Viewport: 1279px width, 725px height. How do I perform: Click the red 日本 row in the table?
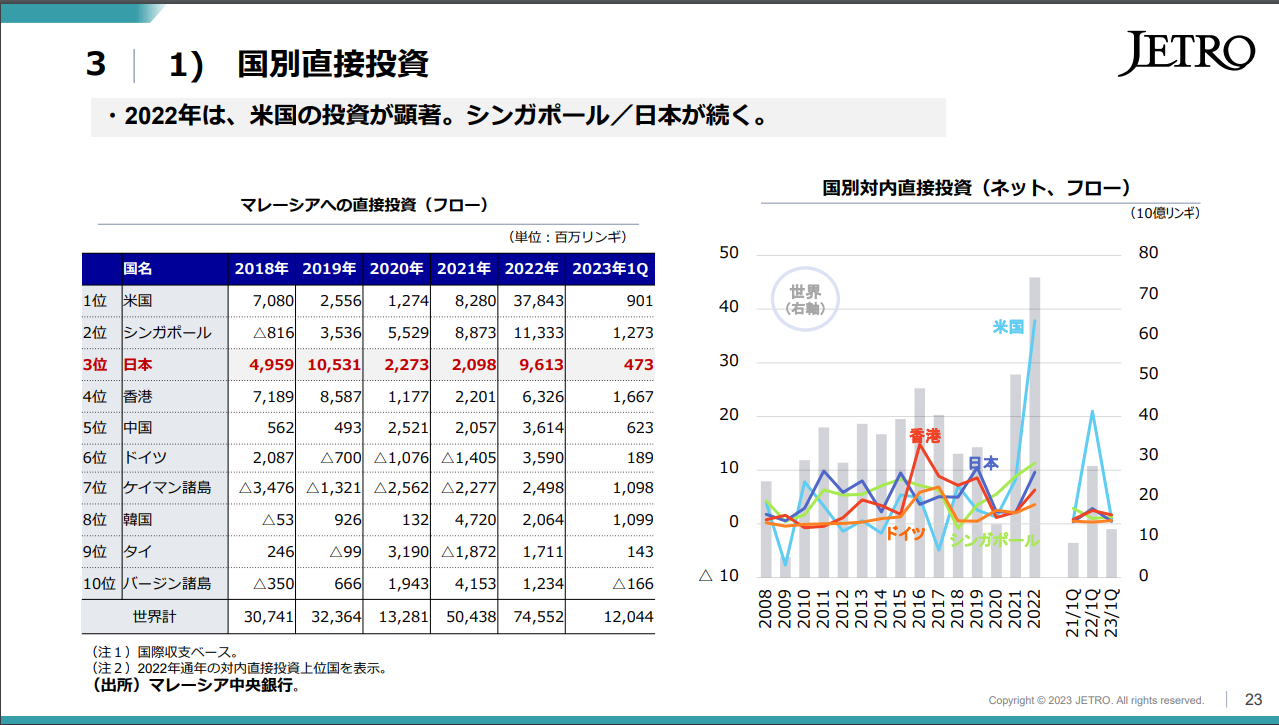coord(141,364)
